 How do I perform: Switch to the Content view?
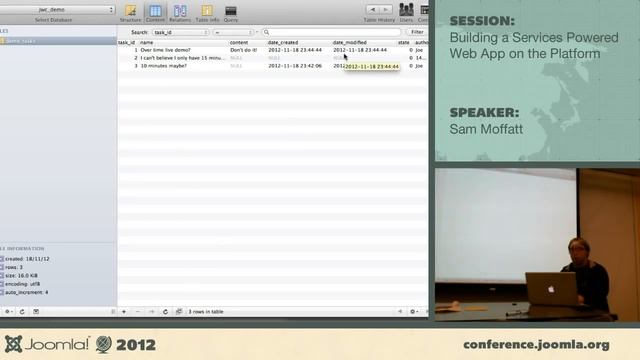(155, 13)
